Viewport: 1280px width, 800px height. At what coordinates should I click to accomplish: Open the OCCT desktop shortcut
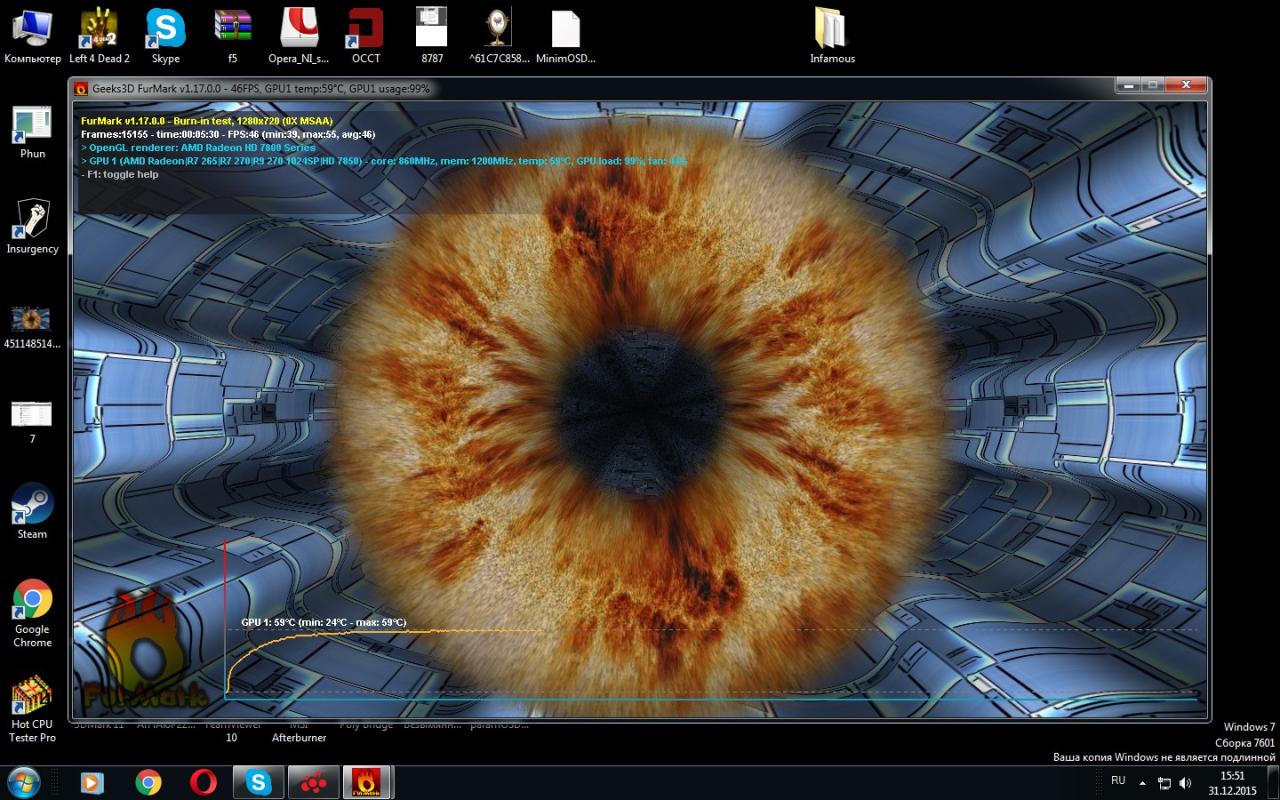pos(366,30)
